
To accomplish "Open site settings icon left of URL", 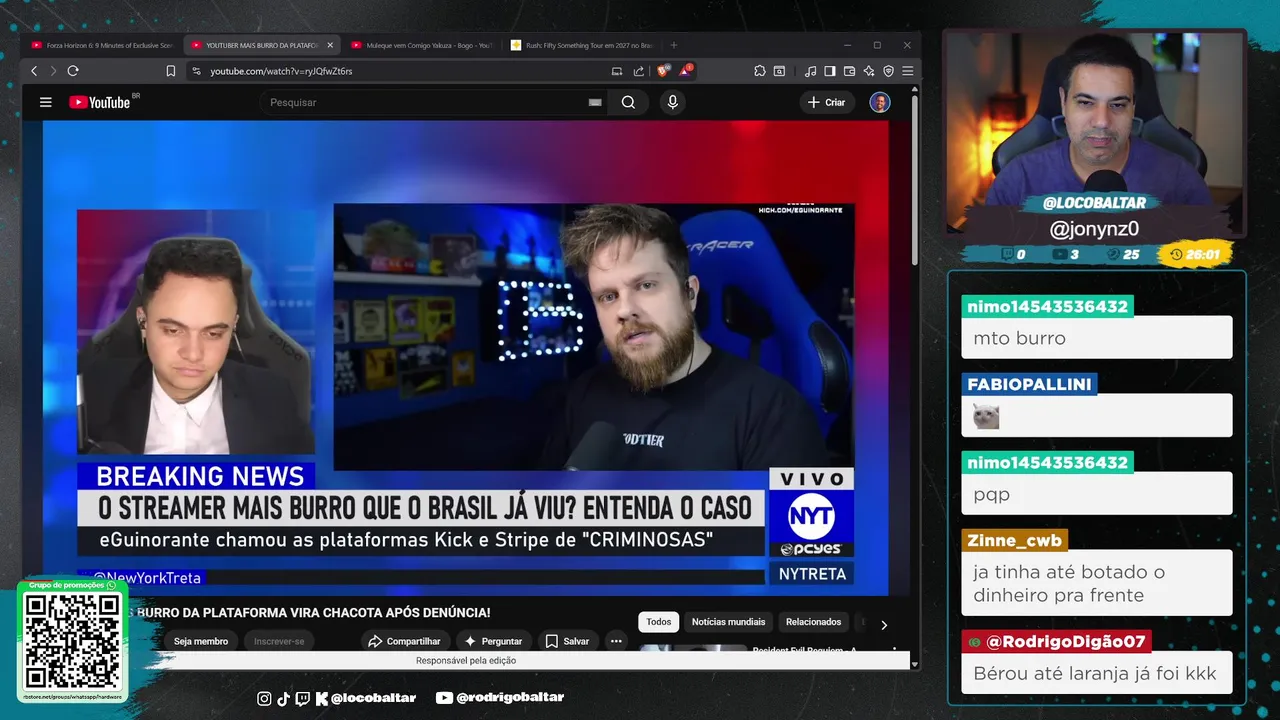I will point(196,71).
